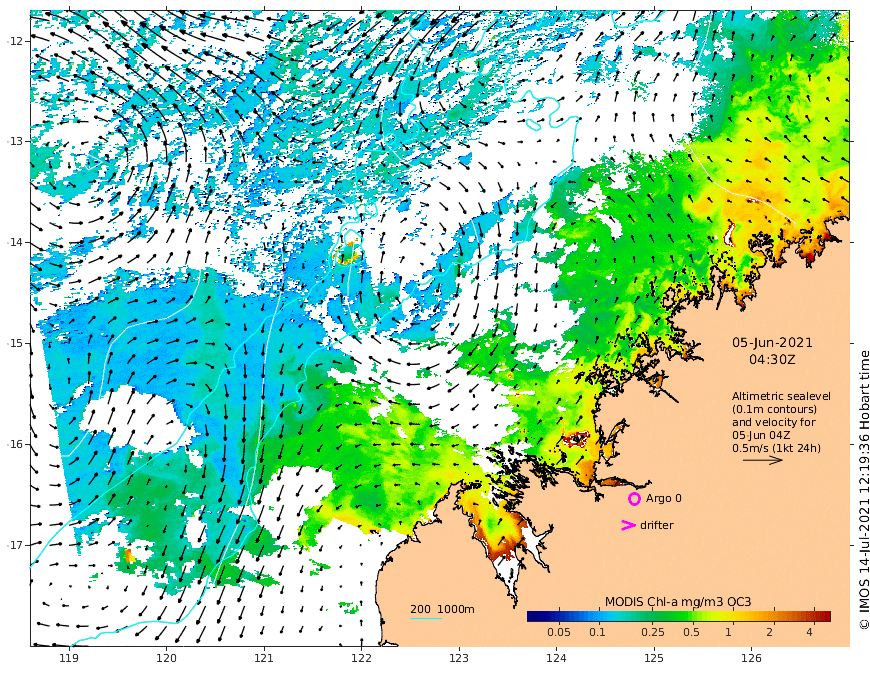
Task: Select the 'Argo 0' legend label
Action: tap(664, 499)
